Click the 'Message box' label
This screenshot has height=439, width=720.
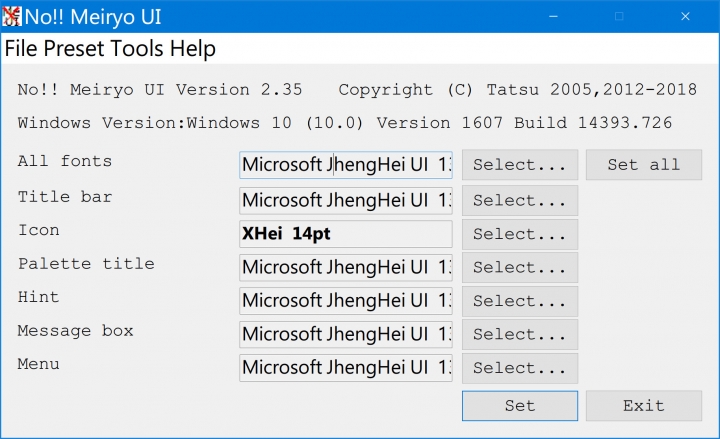75,331
